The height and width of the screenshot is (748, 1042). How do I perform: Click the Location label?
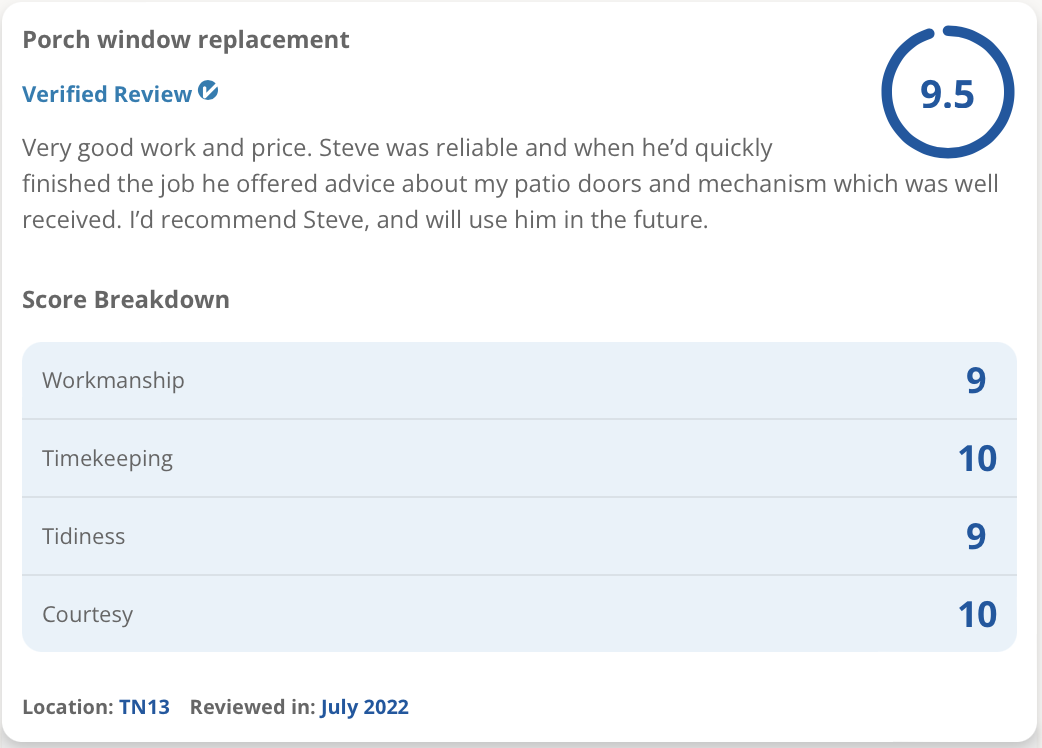tap(68, 707)
